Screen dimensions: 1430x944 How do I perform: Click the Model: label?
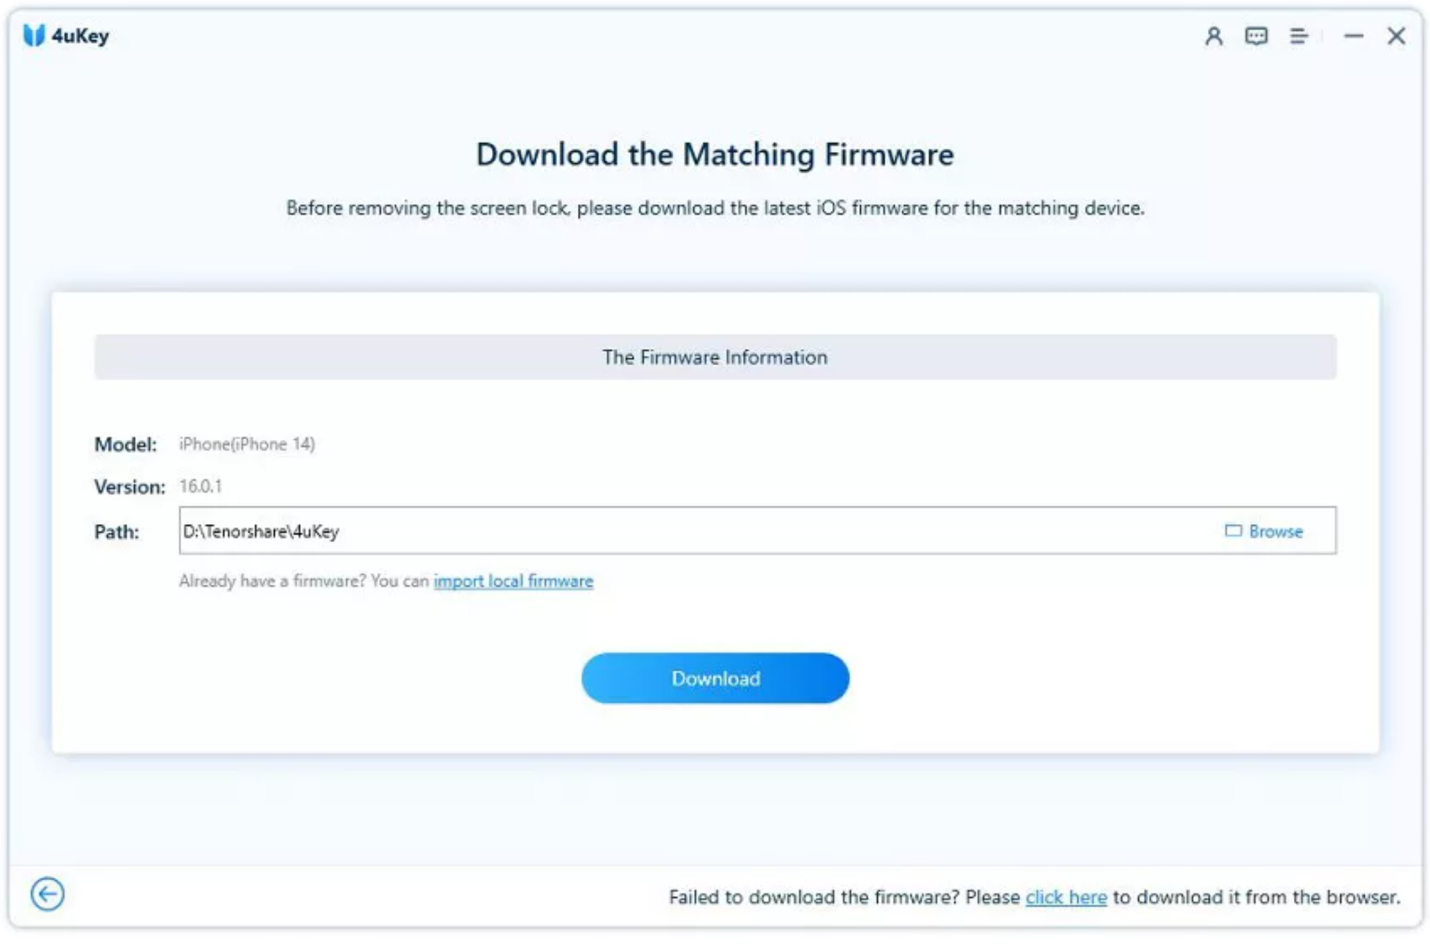pos(126,444)
